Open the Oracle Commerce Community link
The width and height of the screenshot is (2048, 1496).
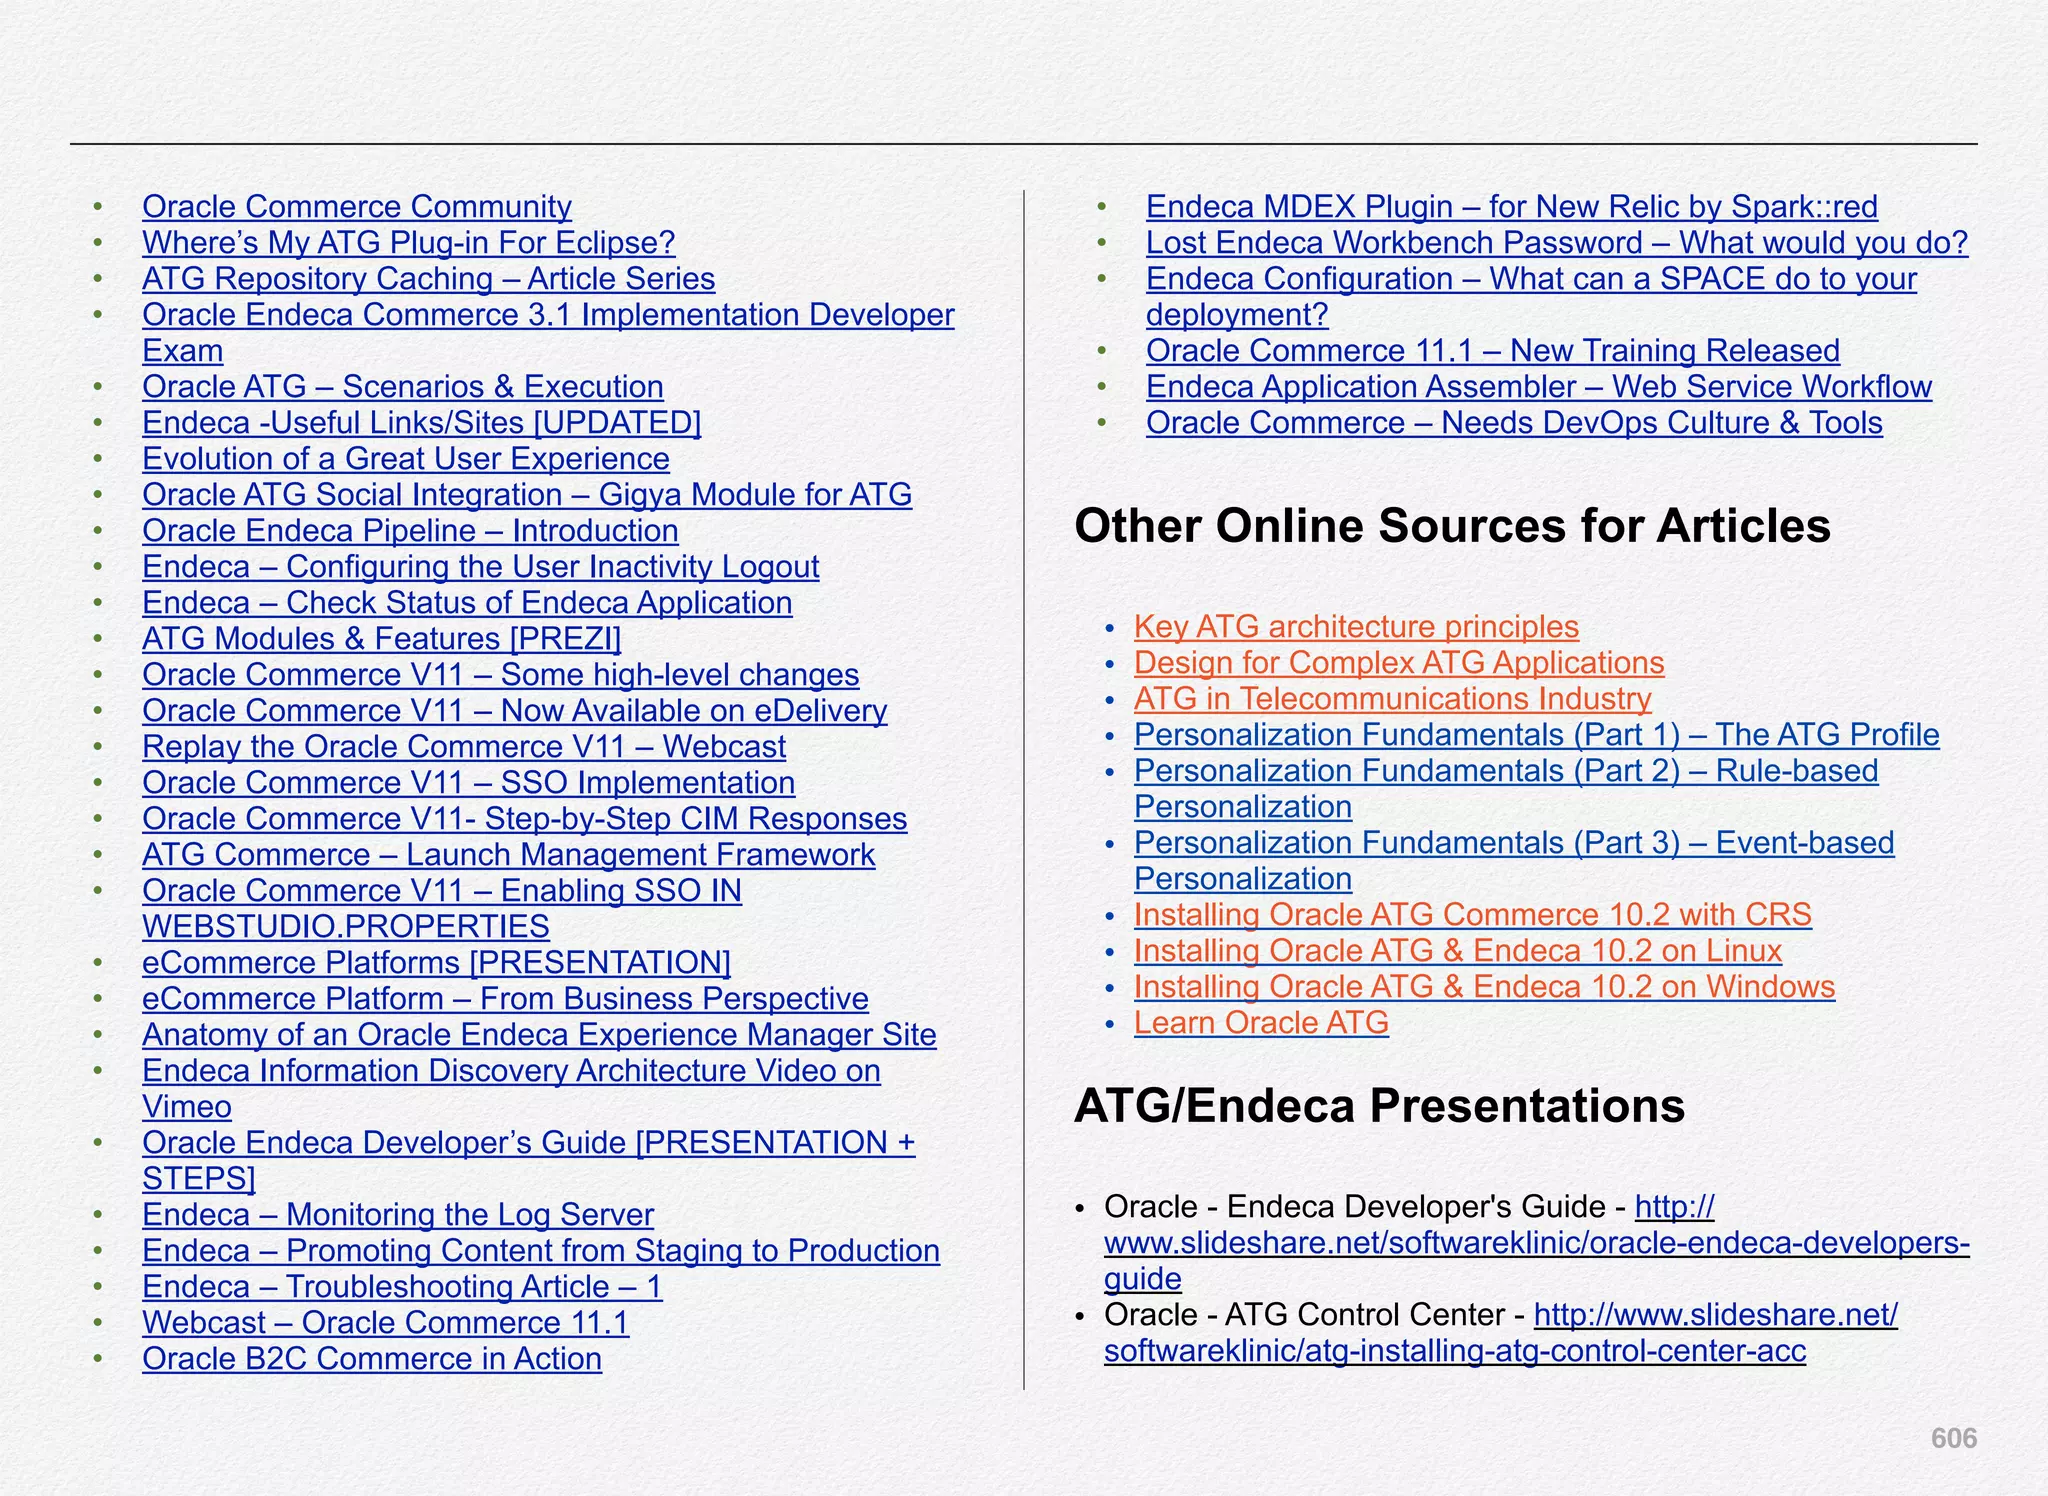click(357, 207)
